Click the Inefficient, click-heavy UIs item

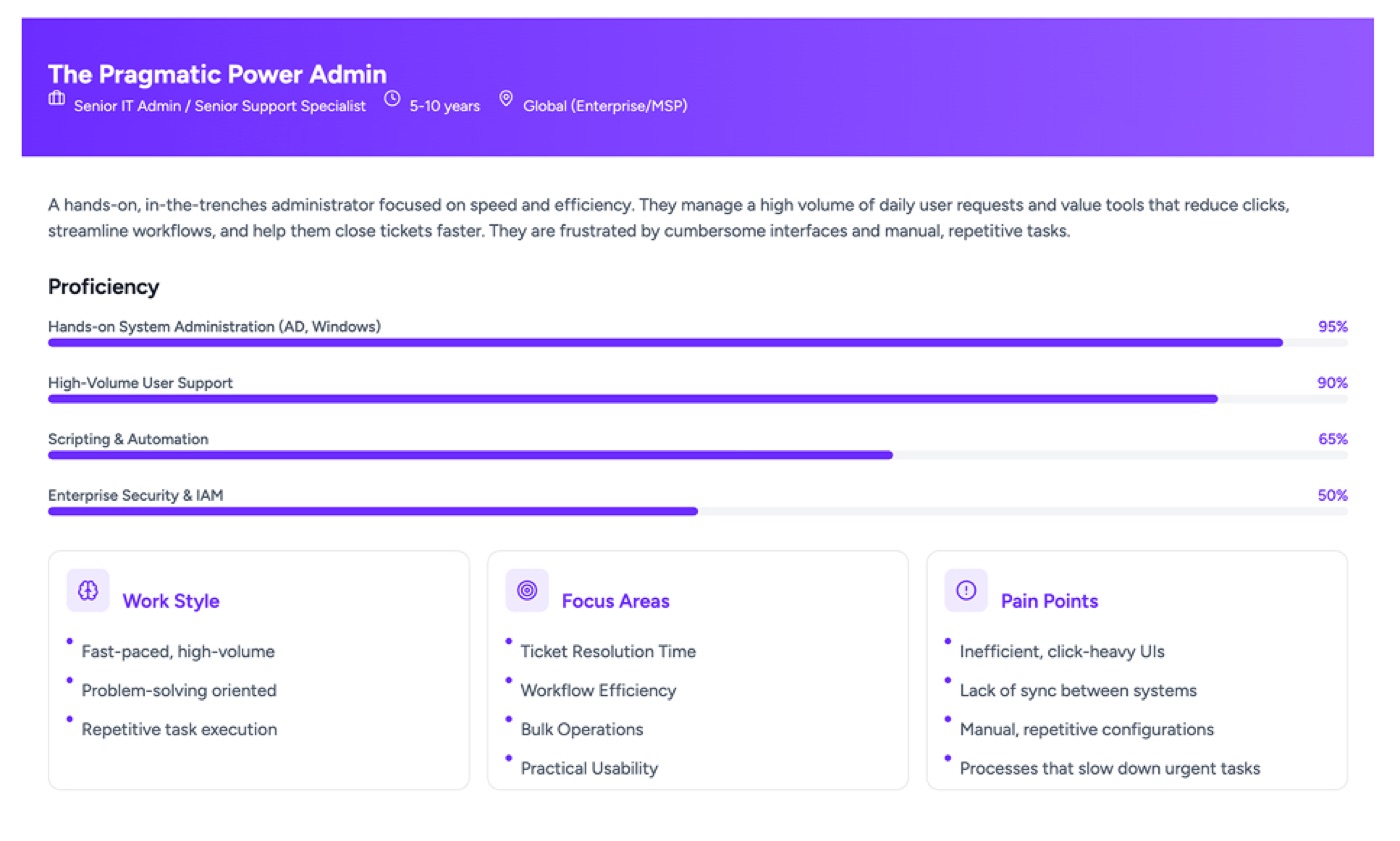click(1062, 651)
